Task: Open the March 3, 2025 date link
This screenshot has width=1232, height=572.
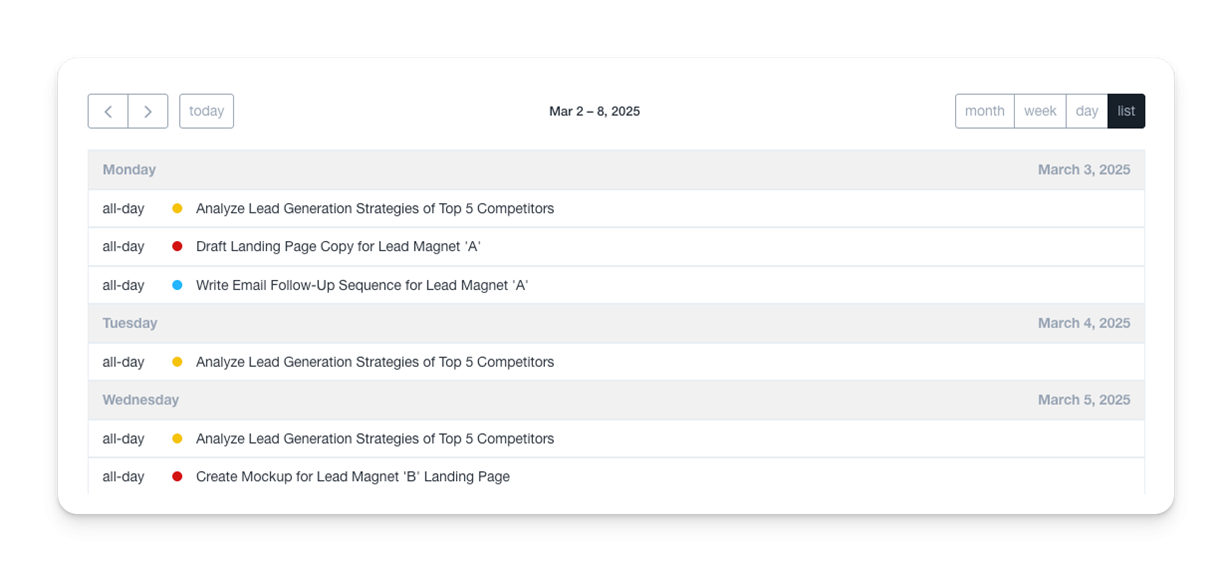Action: 1084,170
